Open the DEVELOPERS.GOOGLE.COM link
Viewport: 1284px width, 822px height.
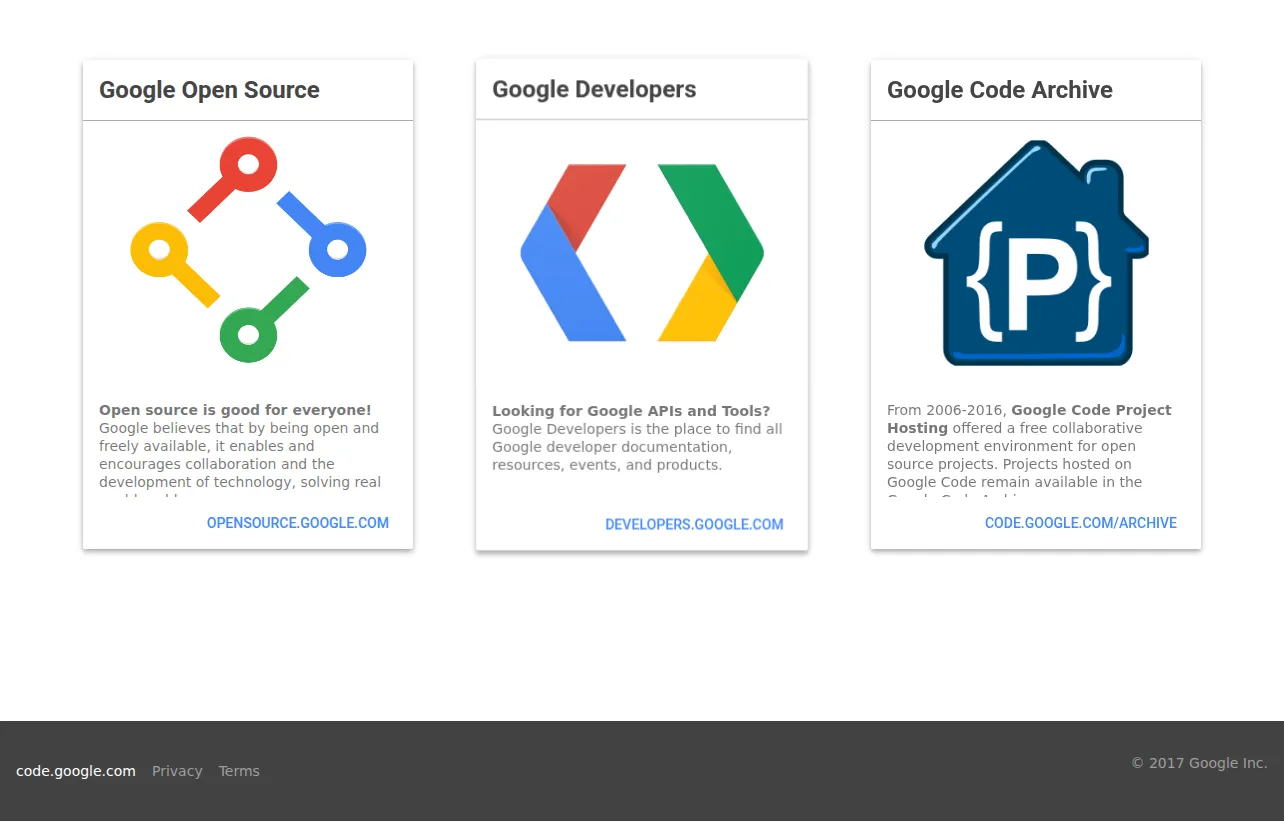(x=694, y=524)
